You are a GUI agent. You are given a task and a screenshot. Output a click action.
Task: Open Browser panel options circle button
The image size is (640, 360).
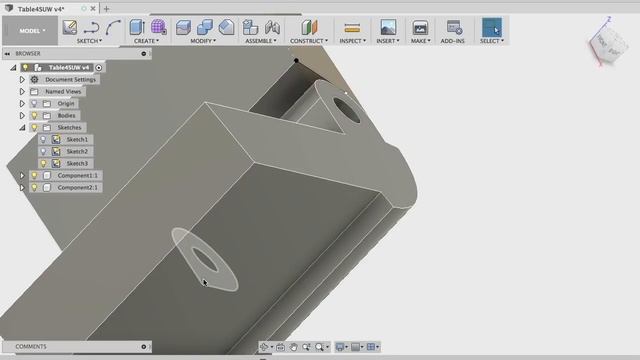(x=144, y=53)
